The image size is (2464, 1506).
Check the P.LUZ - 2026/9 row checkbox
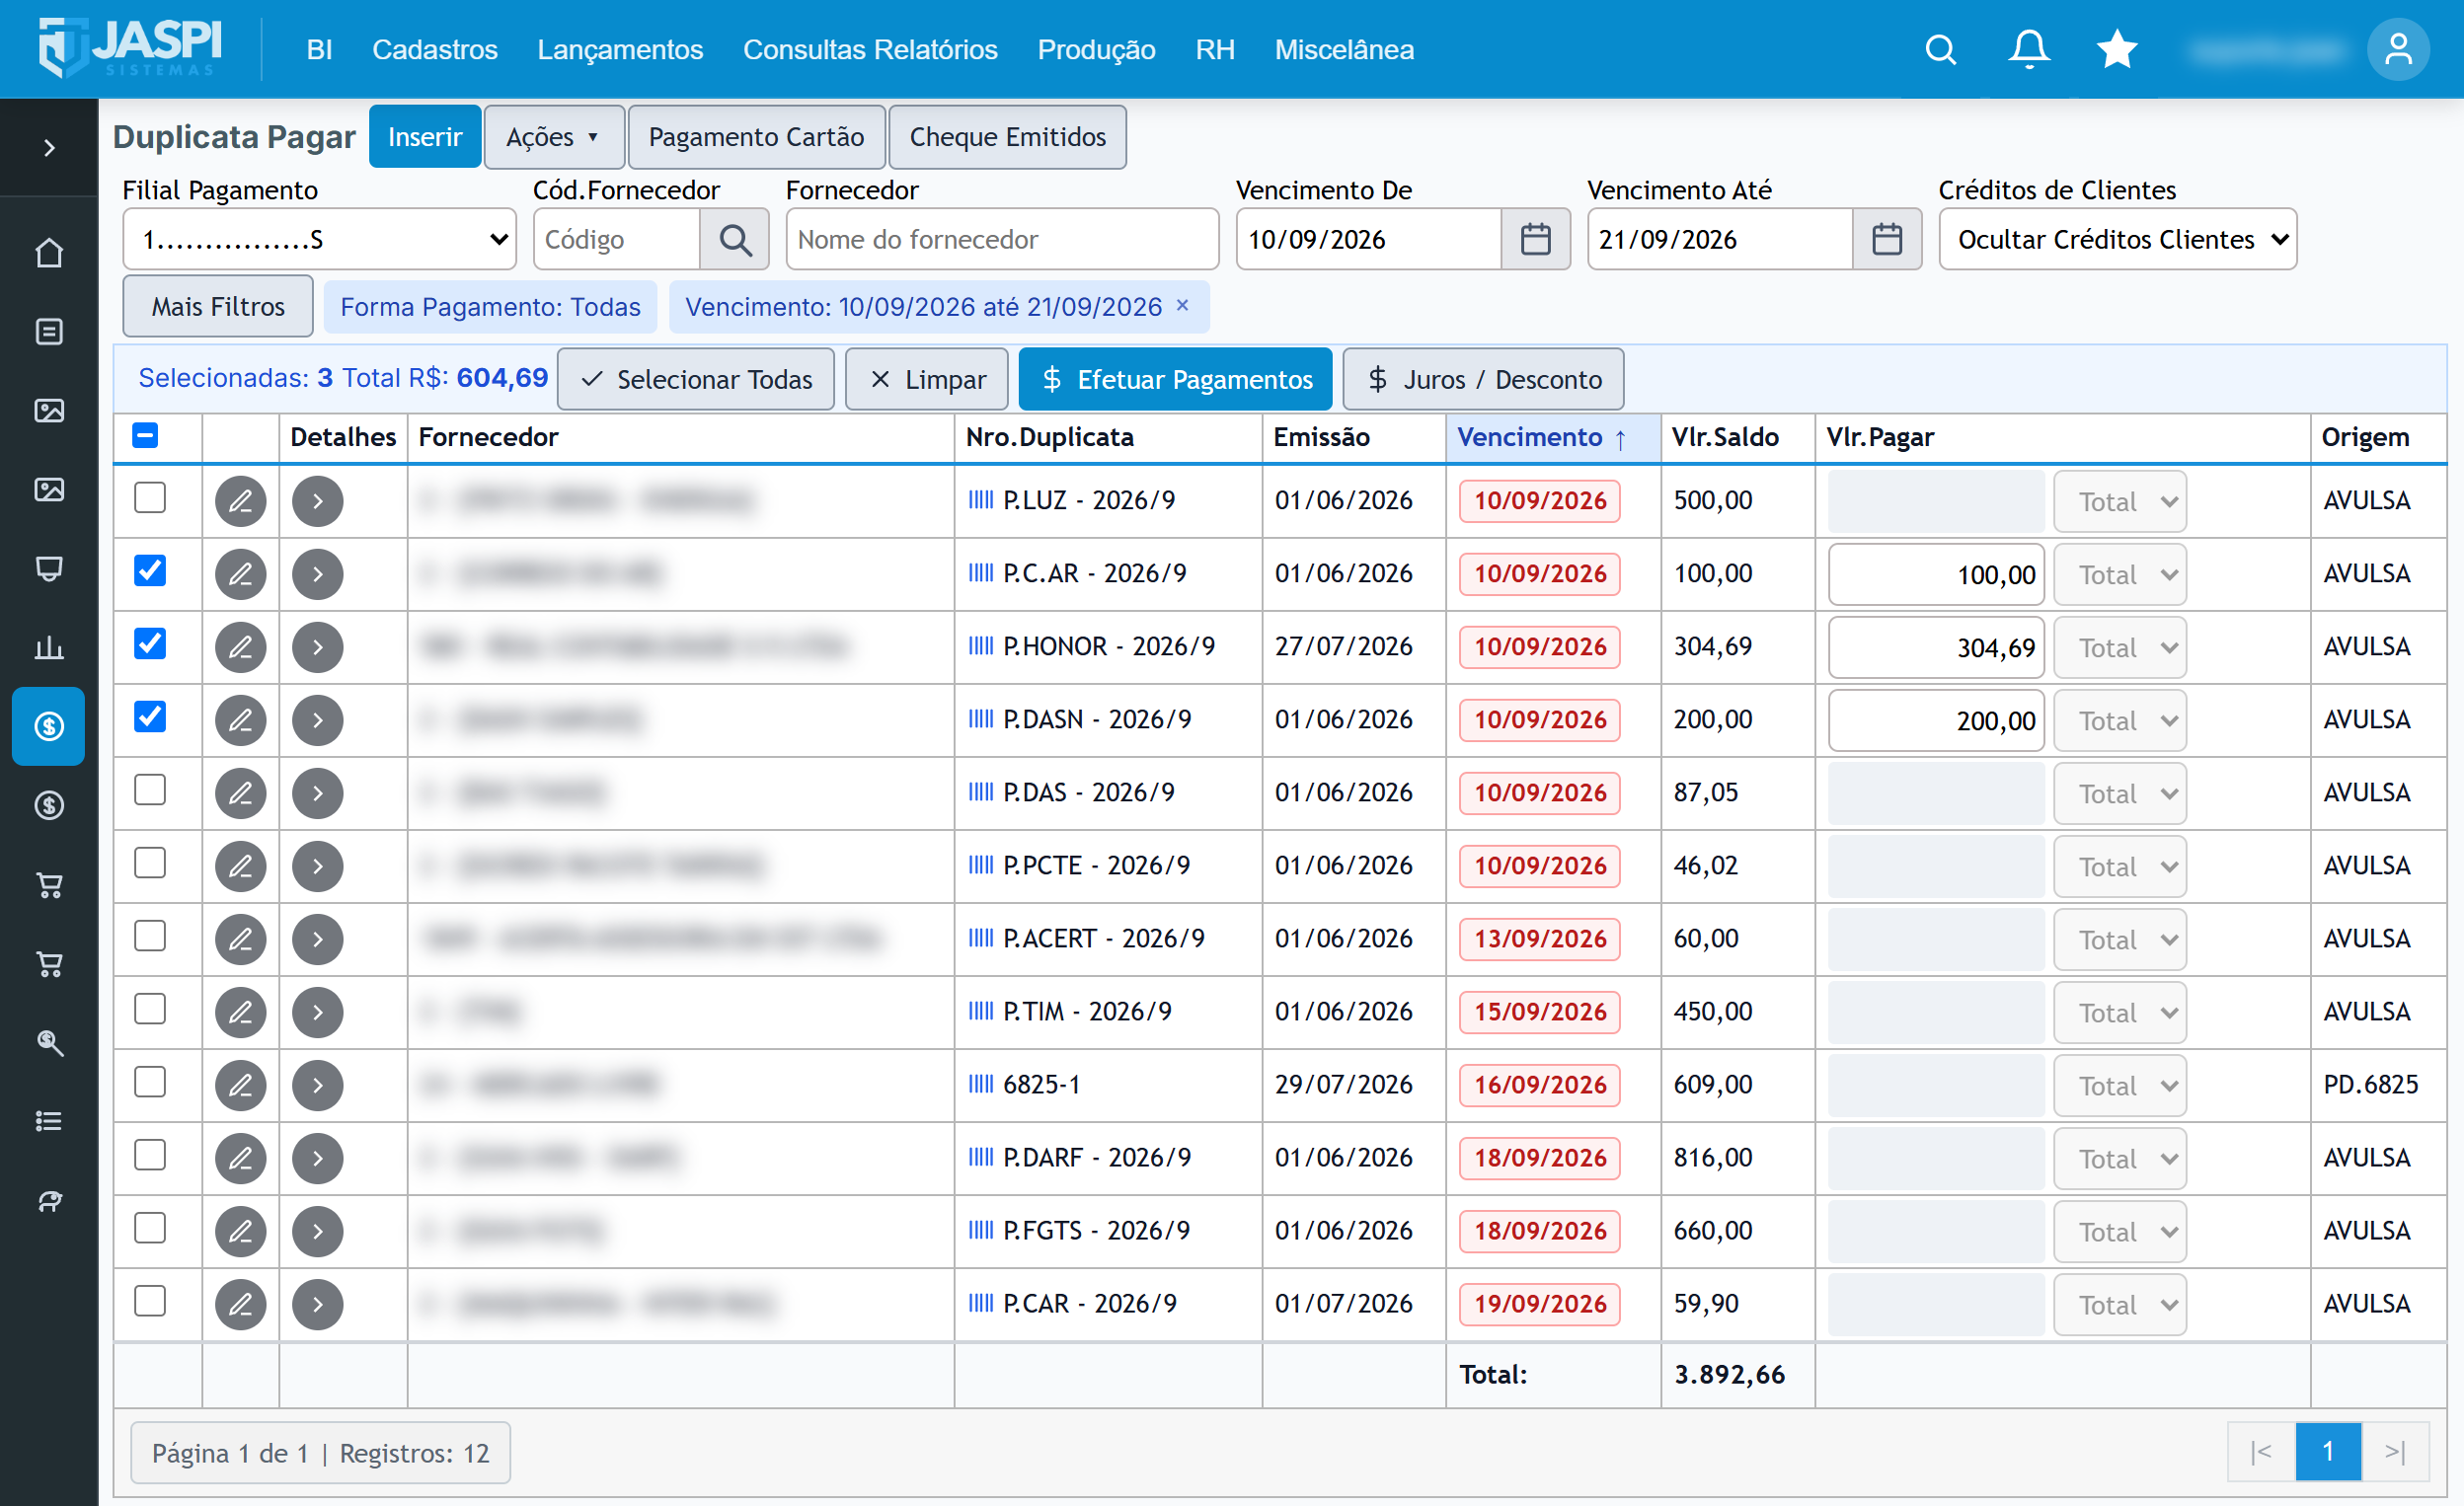[150, 498]
